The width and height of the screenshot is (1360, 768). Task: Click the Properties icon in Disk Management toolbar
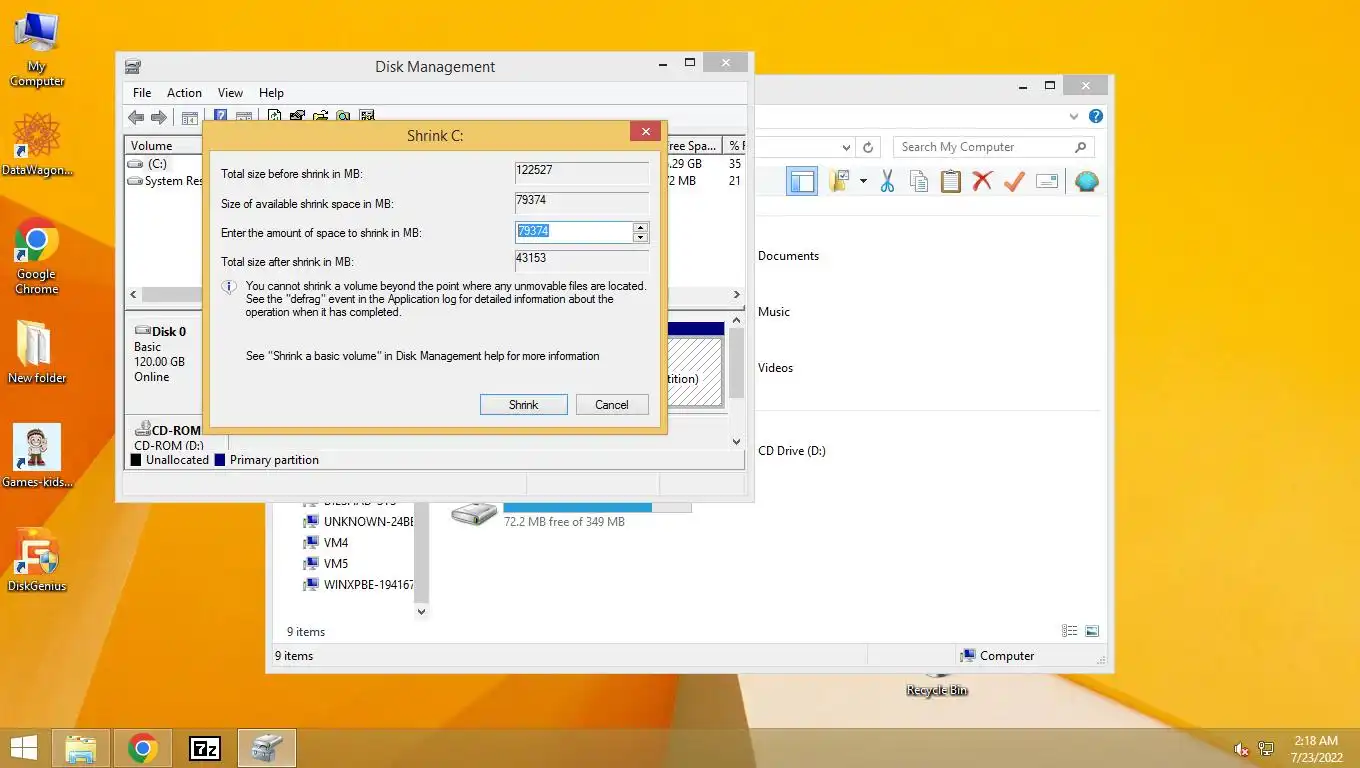point(297,117)
